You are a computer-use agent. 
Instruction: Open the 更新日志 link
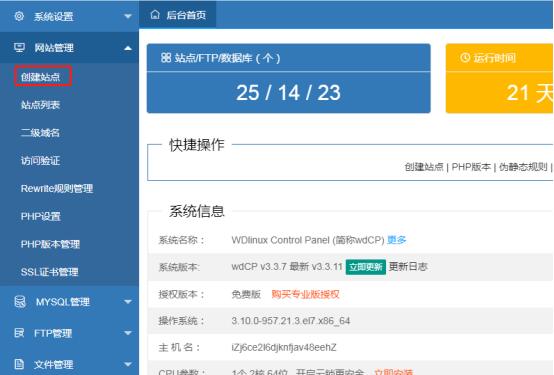coord(408,266)
